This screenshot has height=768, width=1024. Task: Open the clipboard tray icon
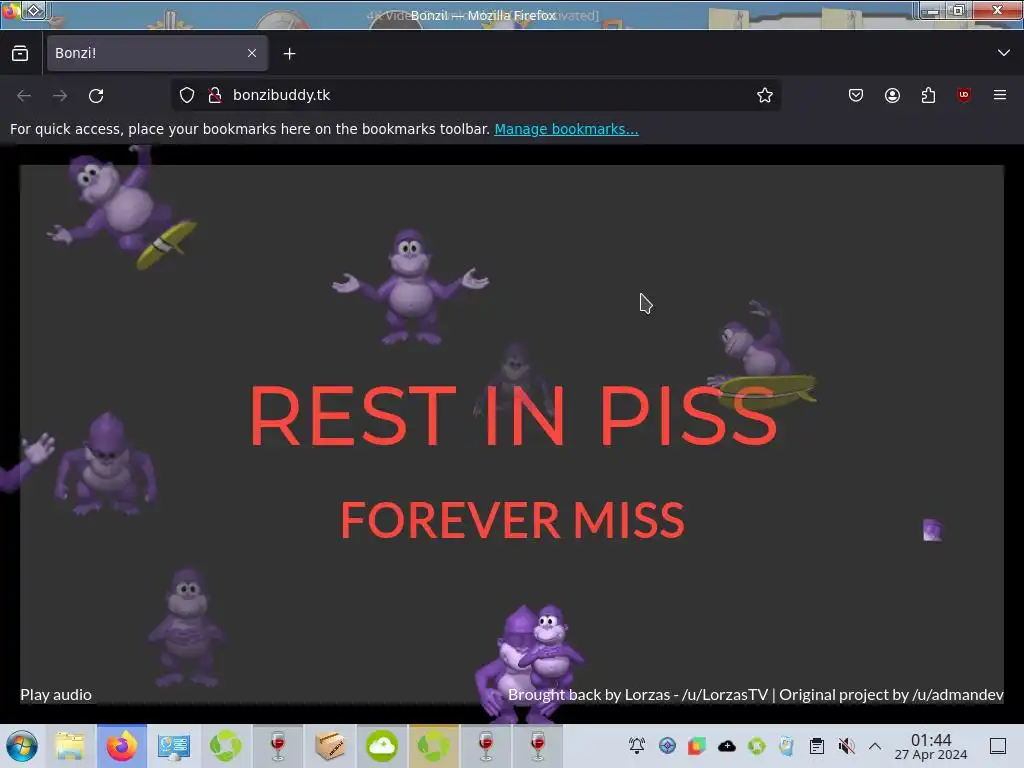816,746
